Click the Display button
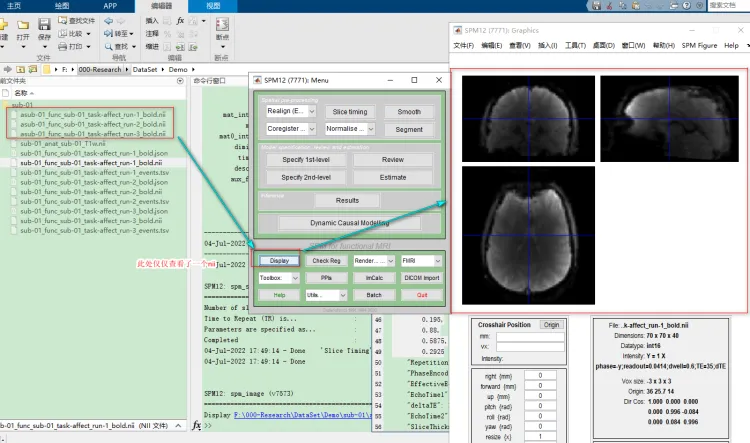 coord(279,261)
